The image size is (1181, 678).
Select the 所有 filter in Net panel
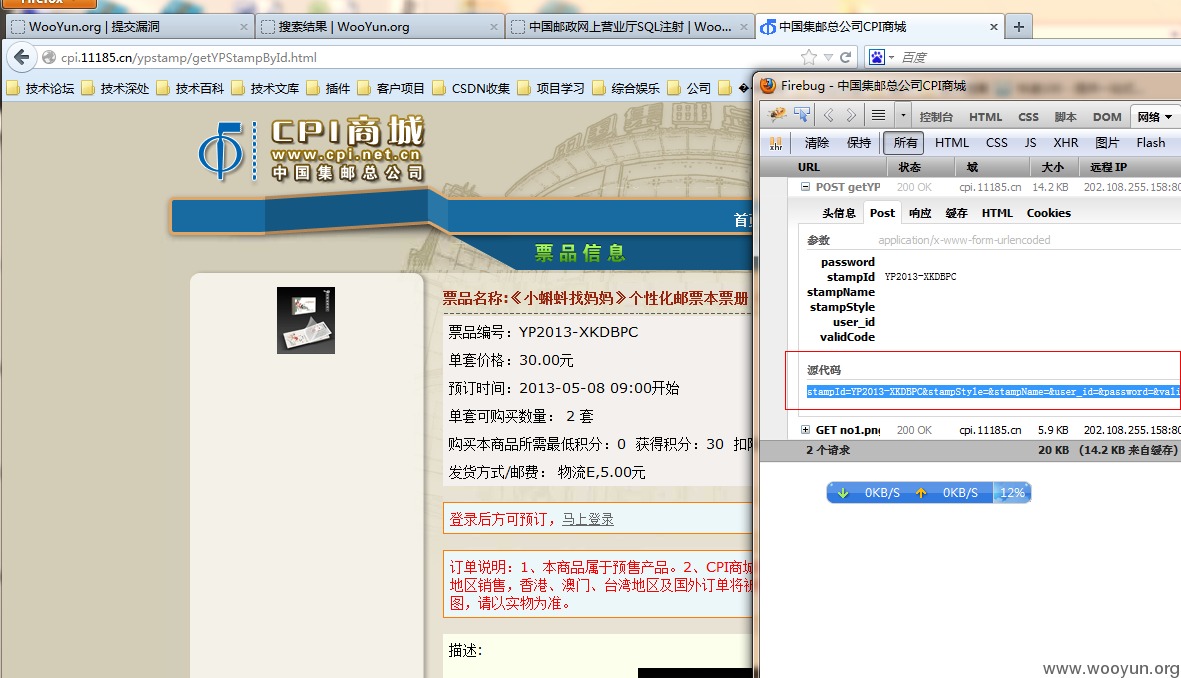point(905,143)
